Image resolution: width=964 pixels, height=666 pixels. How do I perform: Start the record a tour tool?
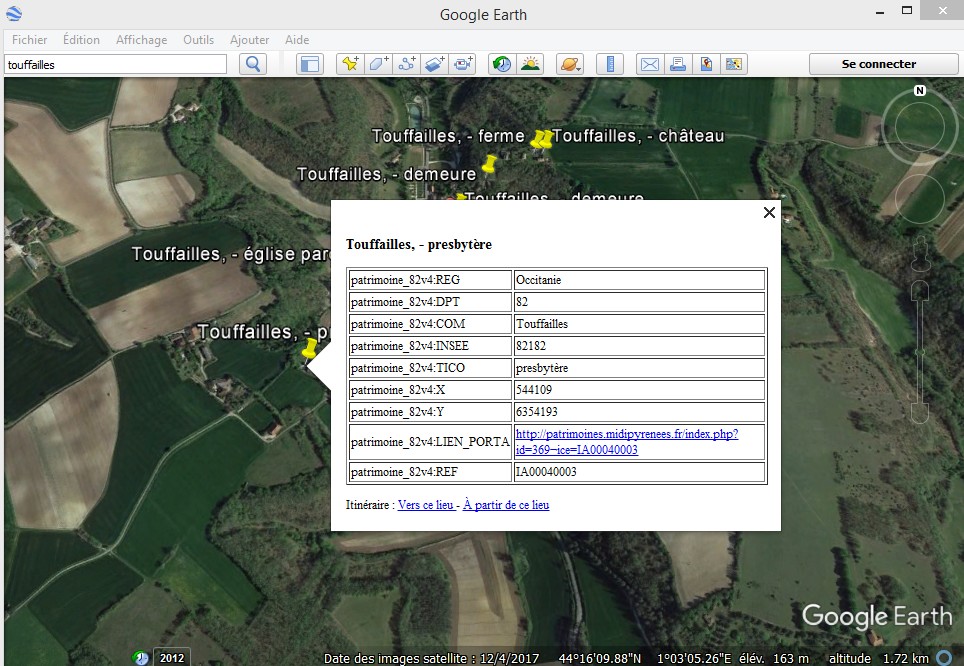[464, 64]
